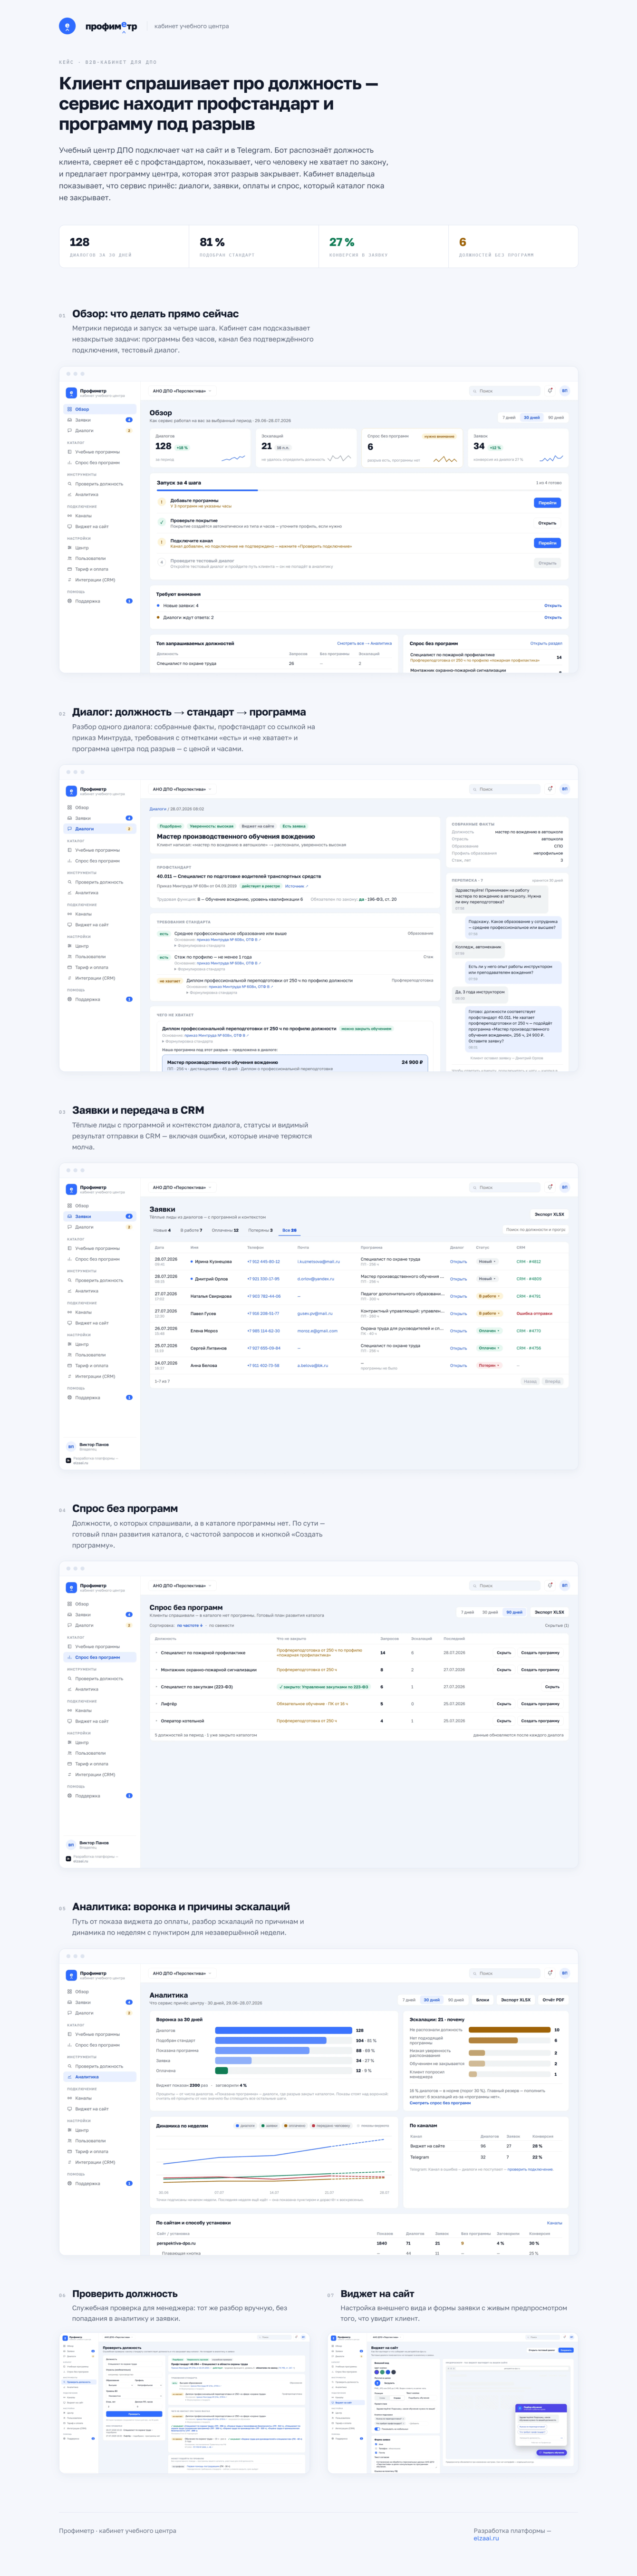The image size is (637, 2576).
Task: Open АНО ДПО «Перспектива» dropdown in the Заявки screenshot
Action: [182, 1187]
